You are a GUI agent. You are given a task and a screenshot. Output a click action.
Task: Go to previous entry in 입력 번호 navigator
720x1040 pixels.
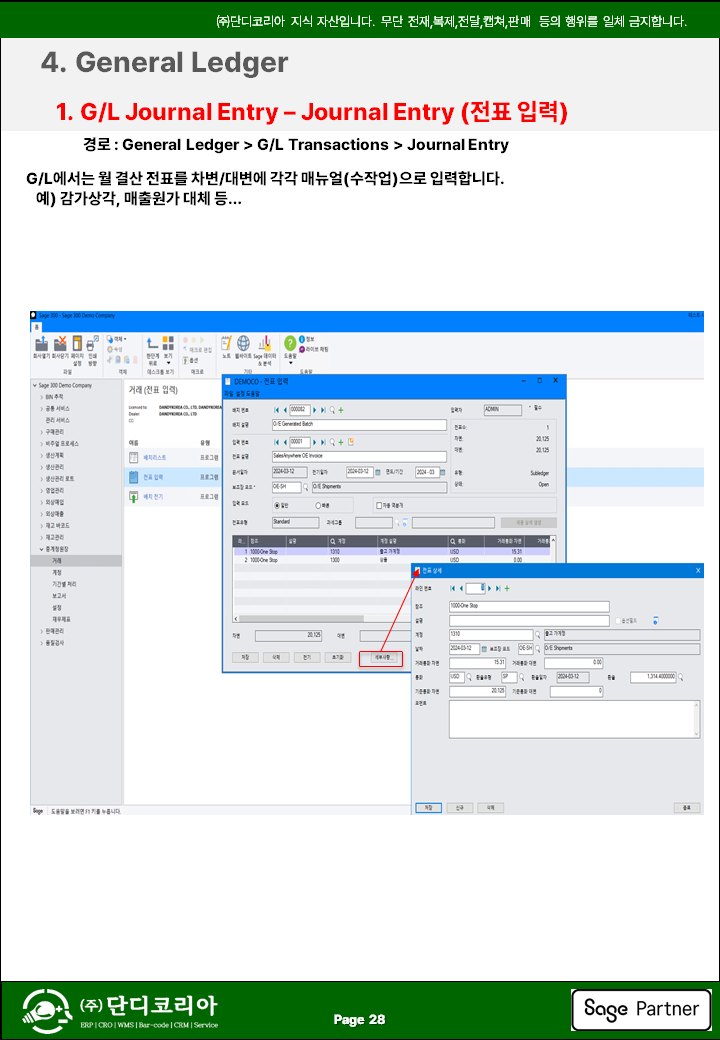point(285,442)
